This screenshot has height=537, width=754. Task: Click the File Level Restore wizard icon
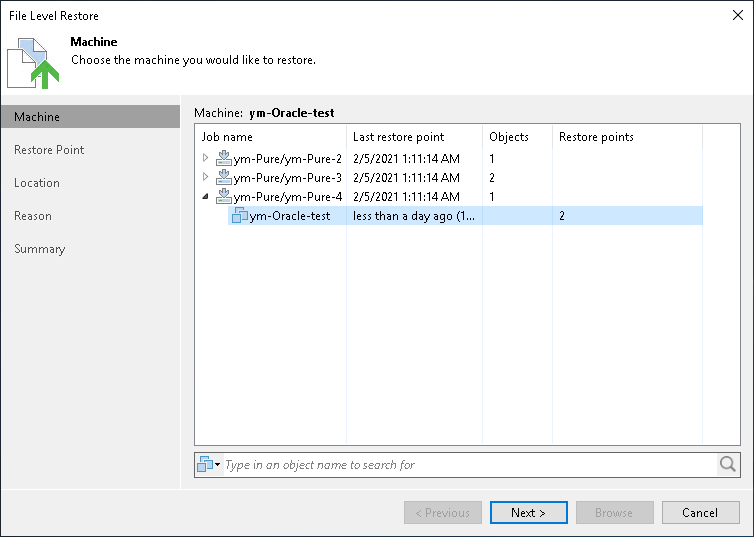click(x=33, y=63)
